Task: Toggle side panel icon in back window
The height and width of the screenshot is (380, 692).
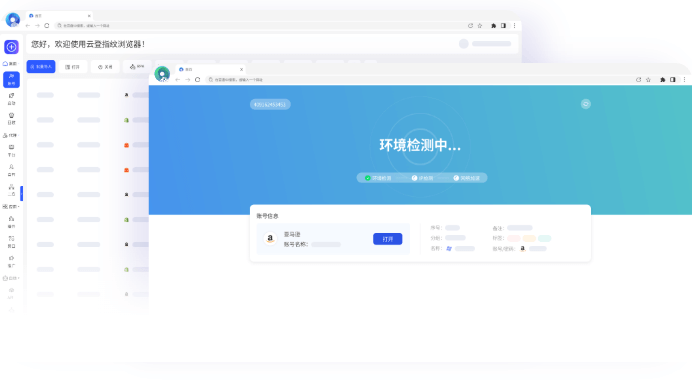Action: pyautogui.click(x=504, y=26)
